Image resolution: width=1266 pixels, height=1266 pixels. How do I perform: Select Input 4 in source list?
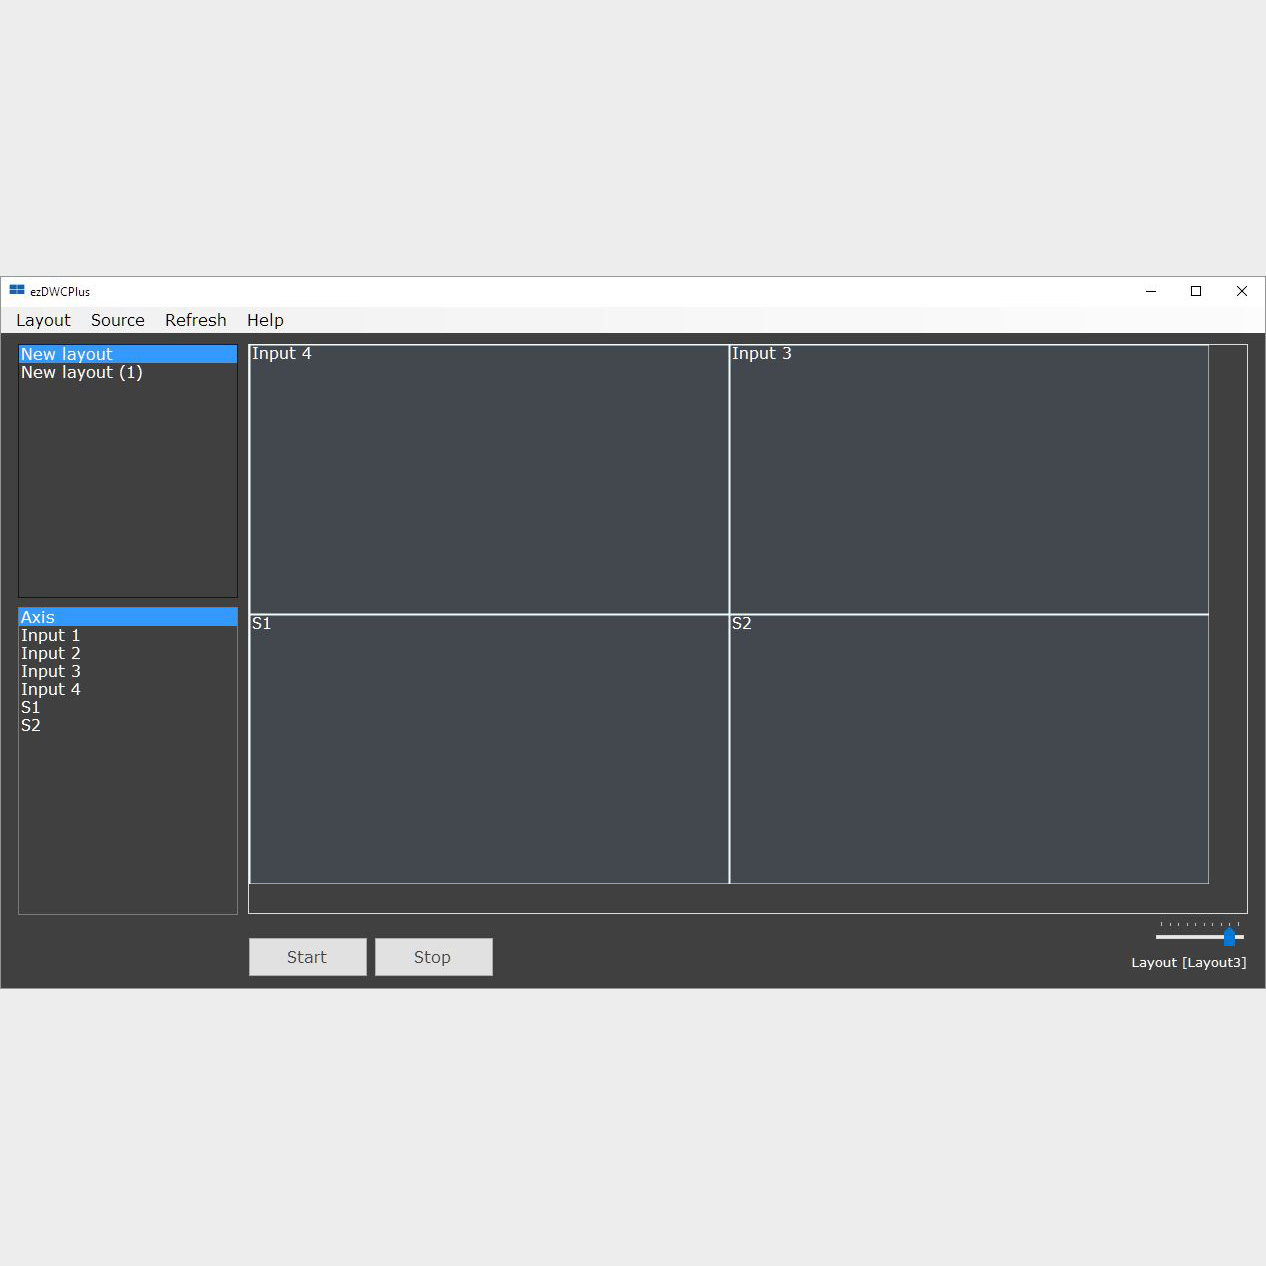pyautogui.click(x=128, y=689)
